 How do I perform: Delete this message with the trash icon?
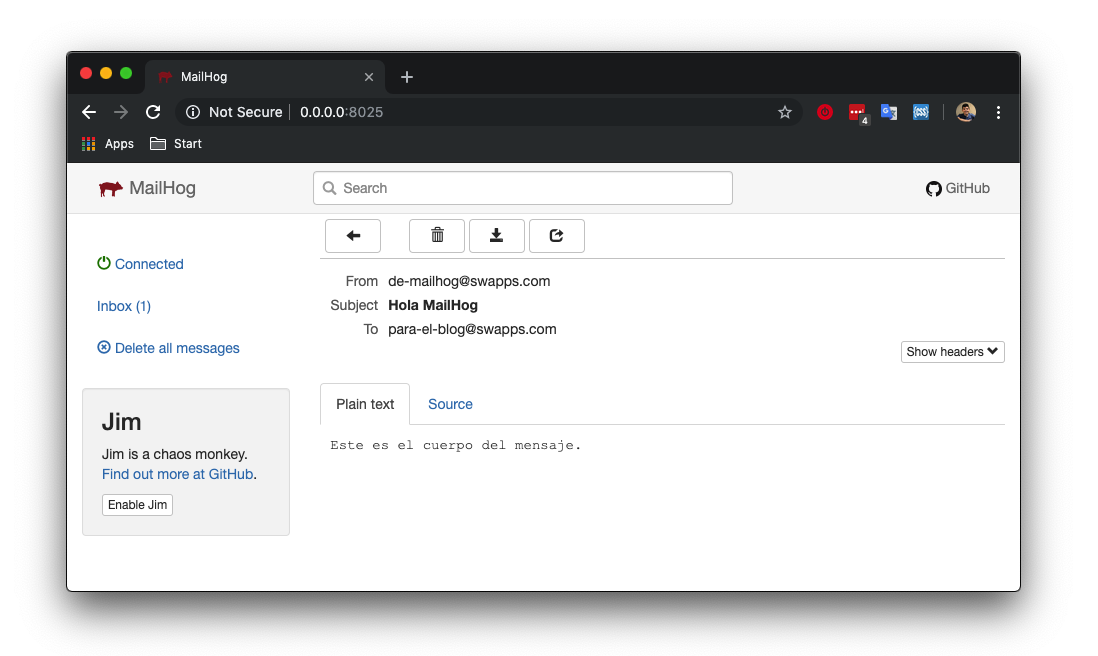pyautogui.click(x=437, y=236)
